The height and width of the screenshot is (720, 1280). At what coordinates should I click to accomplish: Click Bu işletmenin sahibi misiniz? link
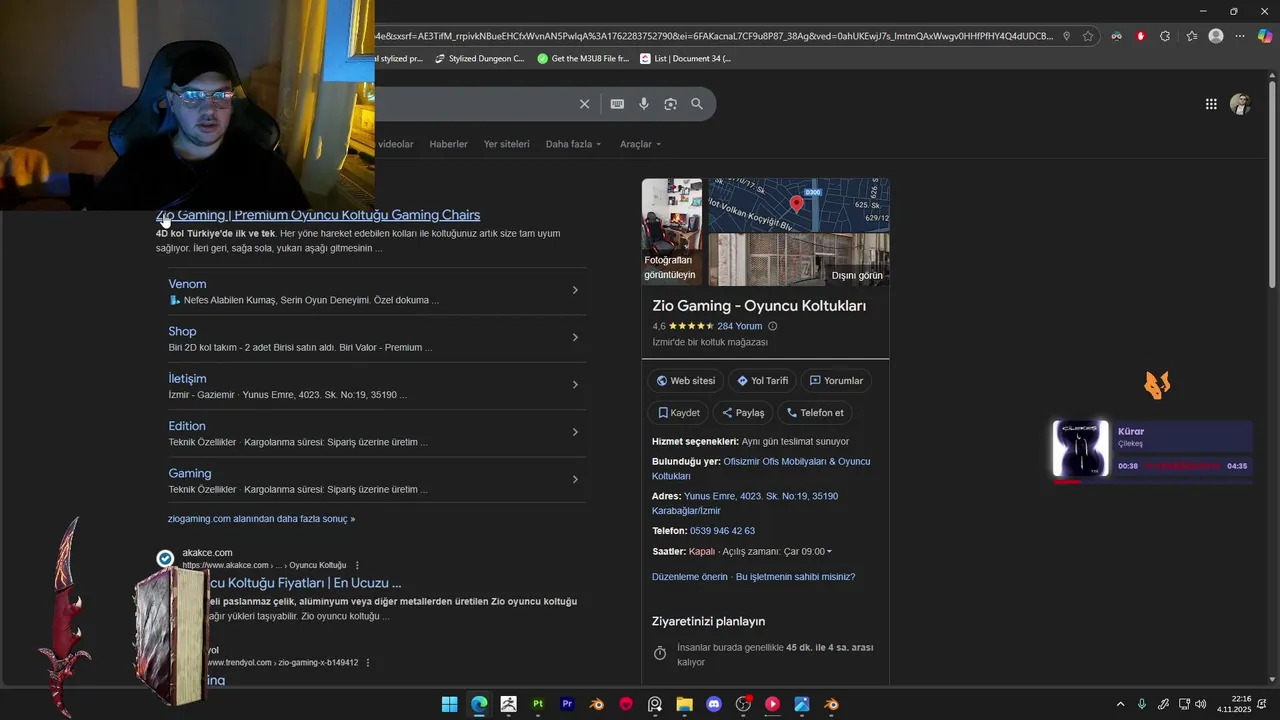(x=795, y=577)
